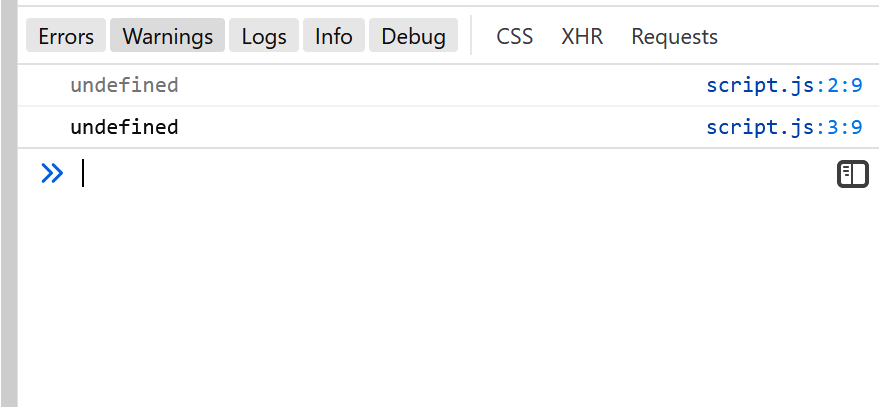The image size is (879, 407).
Task: Select the gray undefined output message
Action: pos(124,85)
